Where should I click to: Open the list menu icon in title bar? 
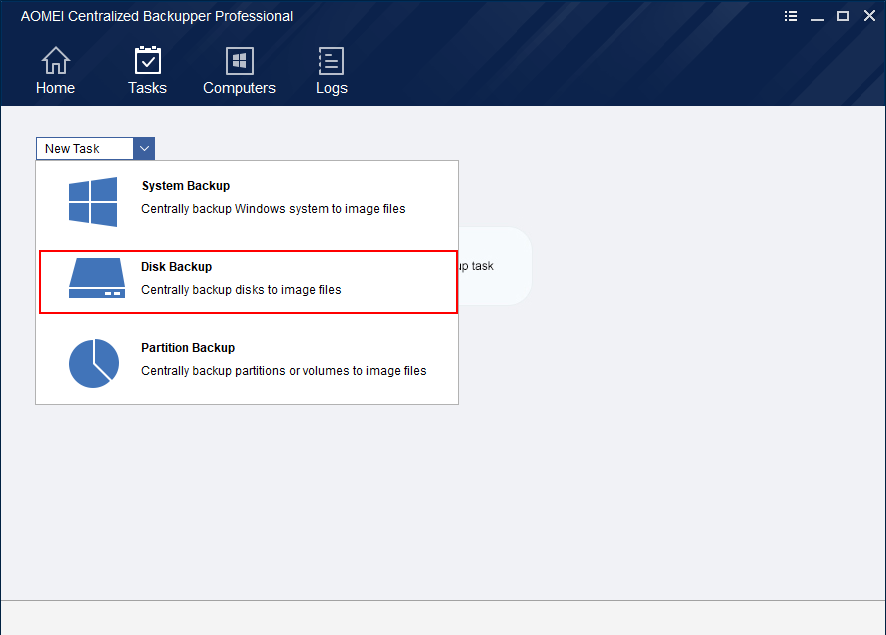[x=791, y=16]
